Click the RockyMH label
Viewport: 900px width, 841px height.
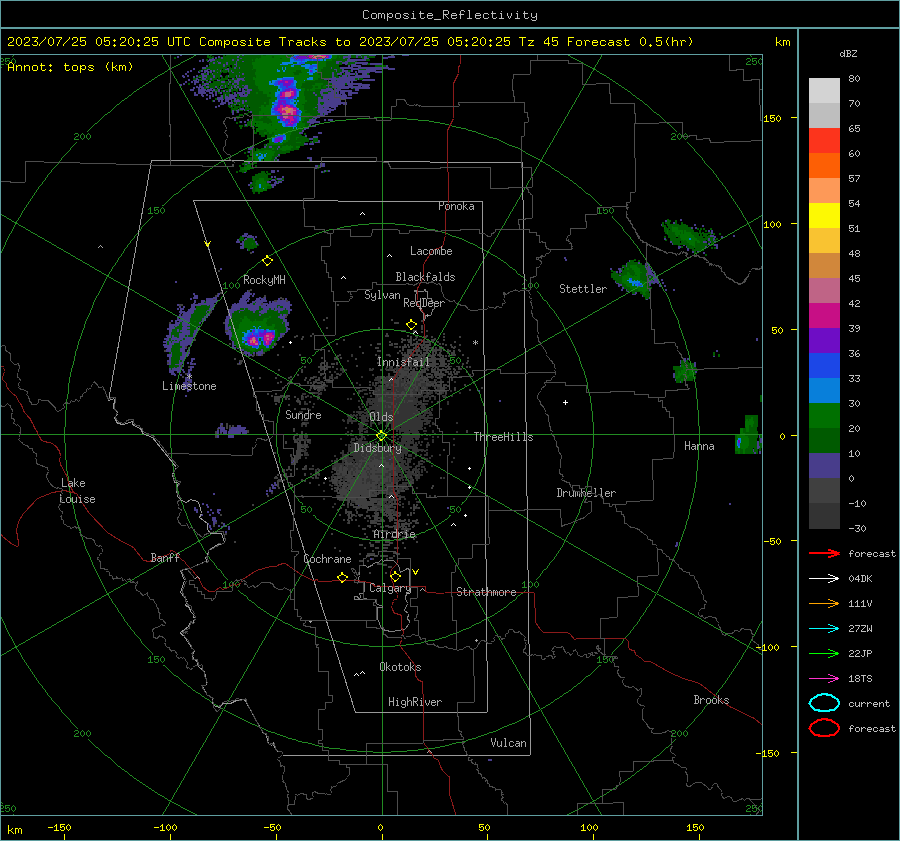pyautogui.click(x=264, y=280)
